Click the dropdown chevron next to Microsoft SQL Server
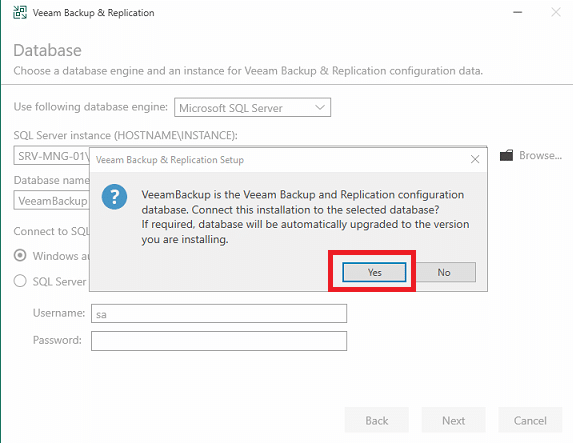This screenshot has width=573, height=443. coord(320,107)
